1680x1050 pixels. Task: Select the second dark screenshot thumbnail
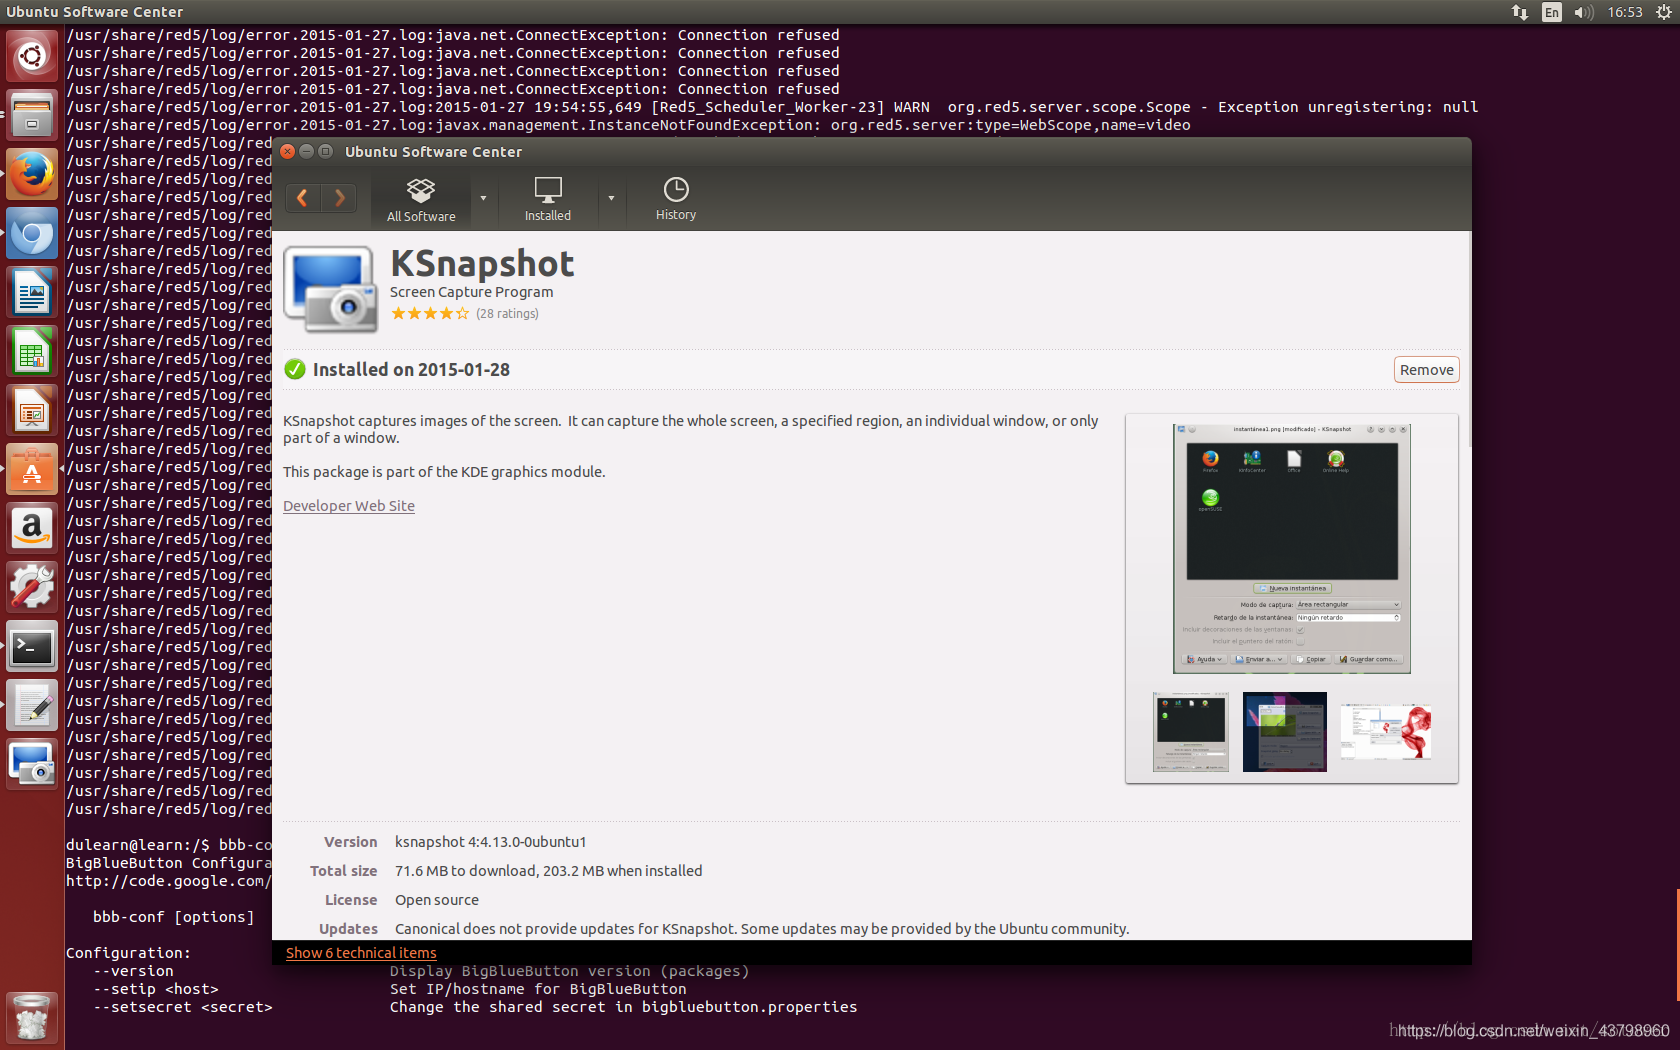pos(1285,732)
